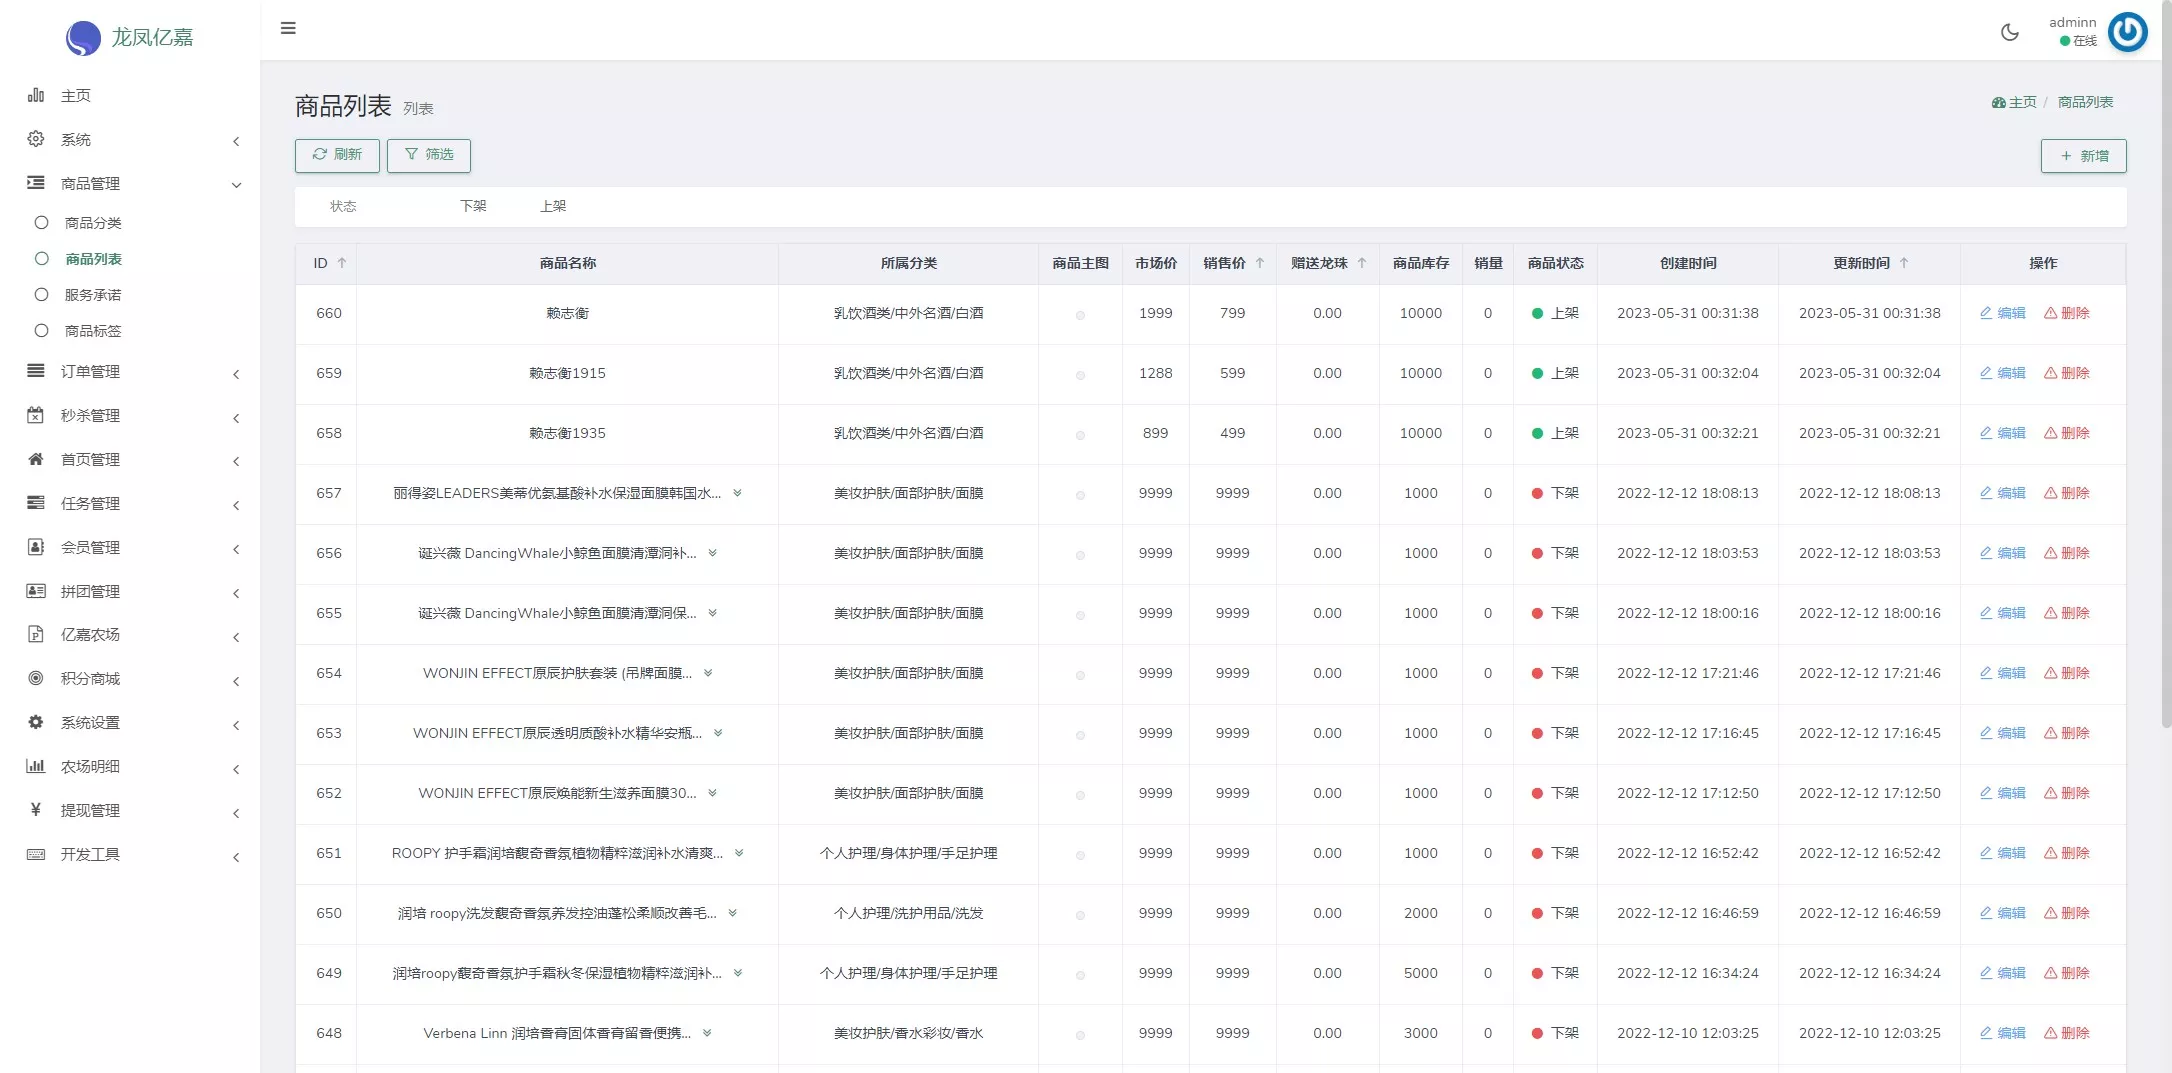The width and height of the screenshot is (2172, 1073).
Task: Open the admin user avatar
Action: point(2127,32)
